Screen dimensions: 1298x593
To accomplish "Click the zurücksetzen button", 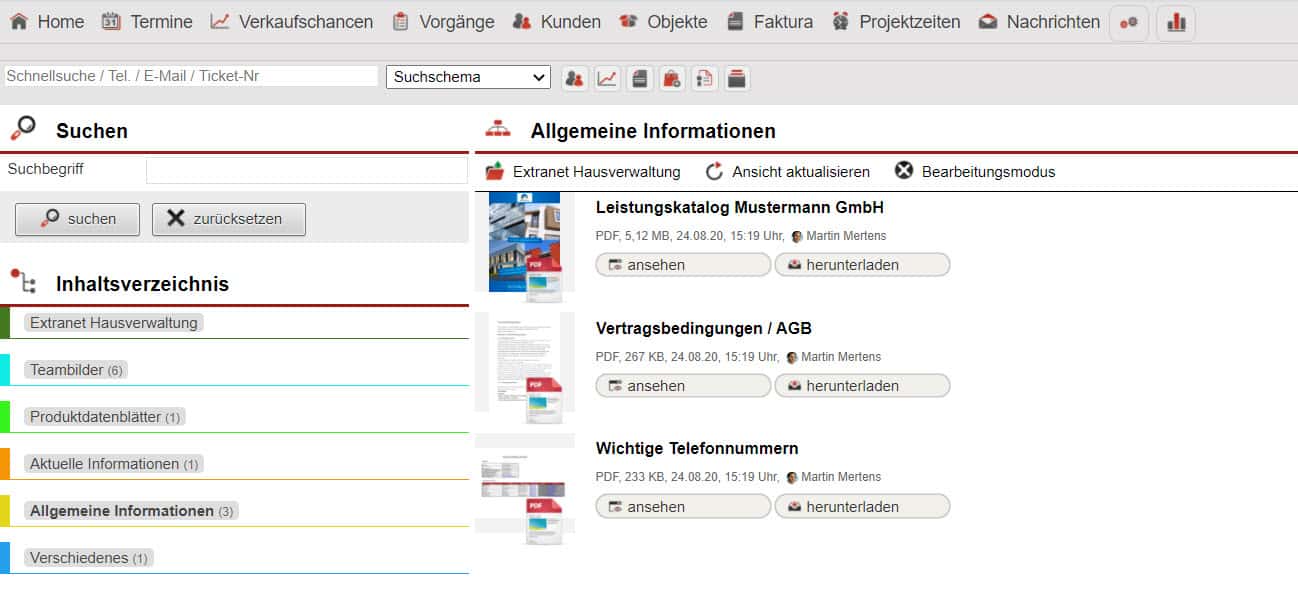I will (228, 219).
